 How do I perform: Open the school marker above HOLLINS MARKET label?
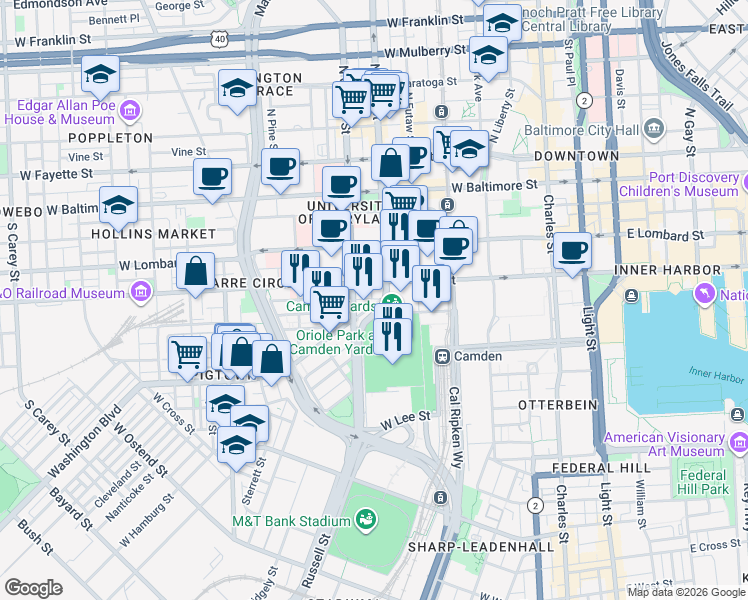click(118, 206)
